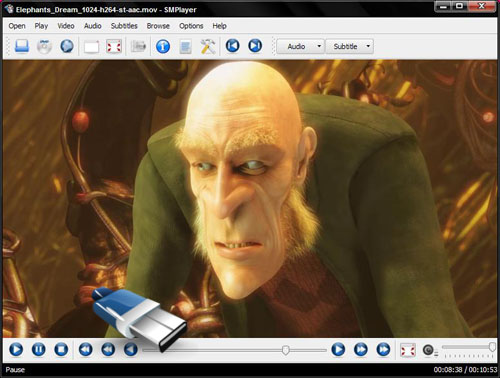
Task: Skip forward with the rightmost of the three forward buttons
Action: point(383,349)
